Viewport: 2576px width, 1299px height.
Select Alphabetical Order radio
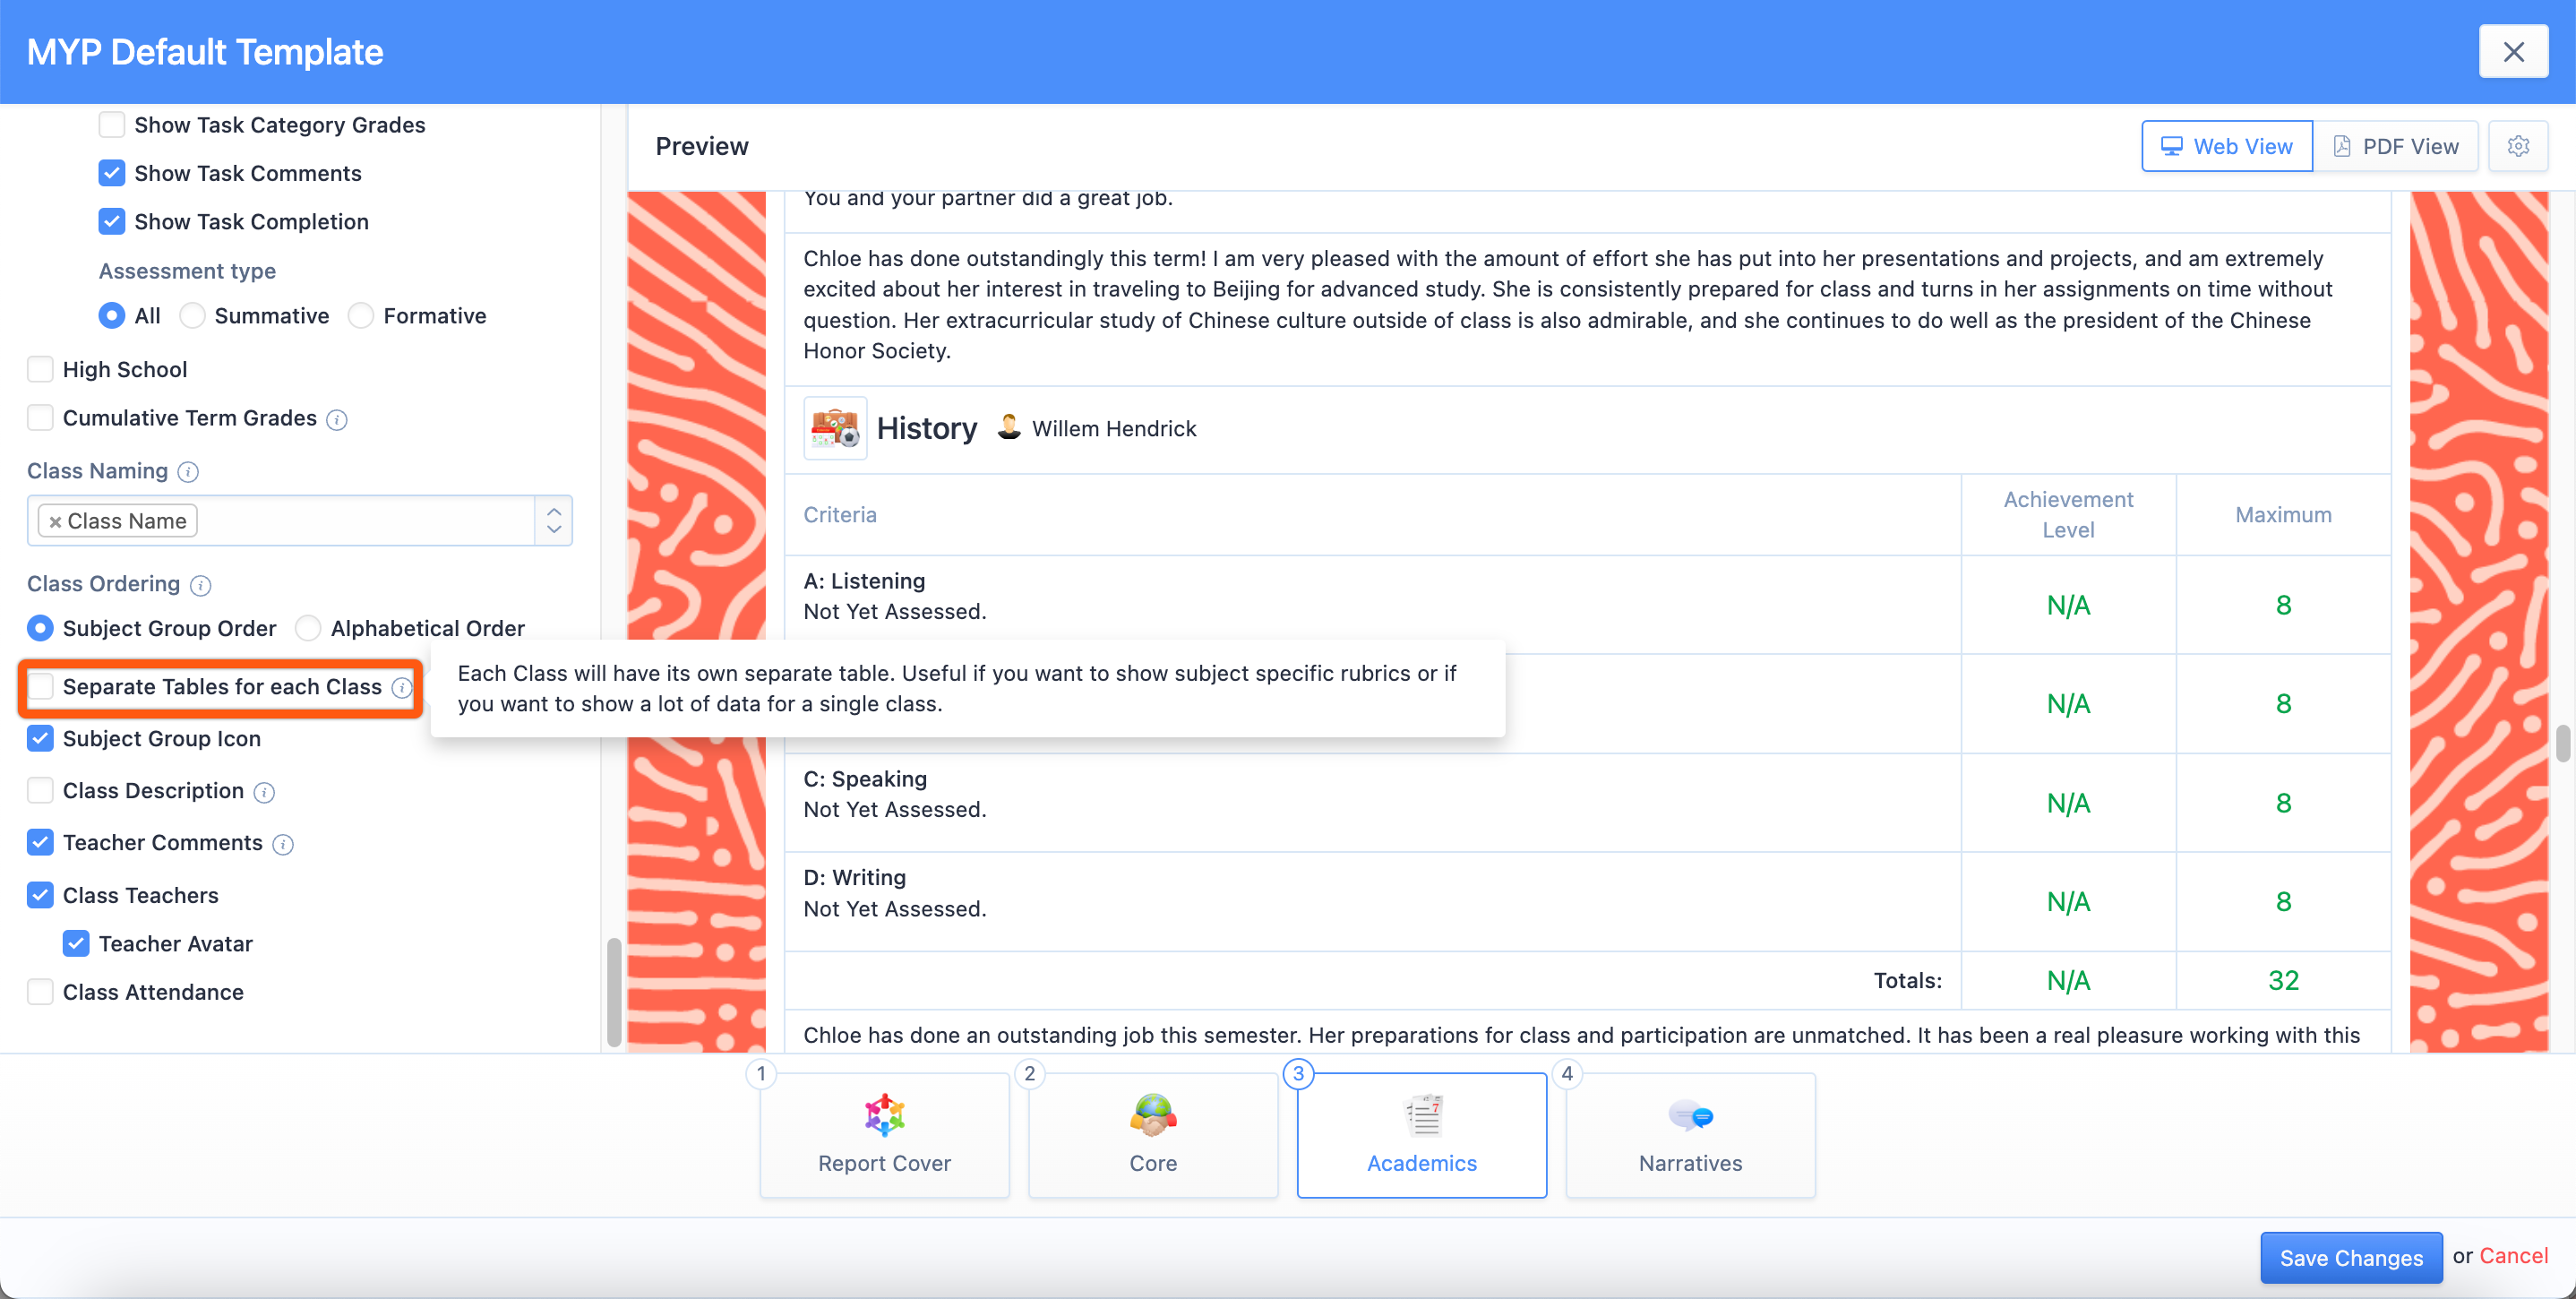click(x=308, y=628)
